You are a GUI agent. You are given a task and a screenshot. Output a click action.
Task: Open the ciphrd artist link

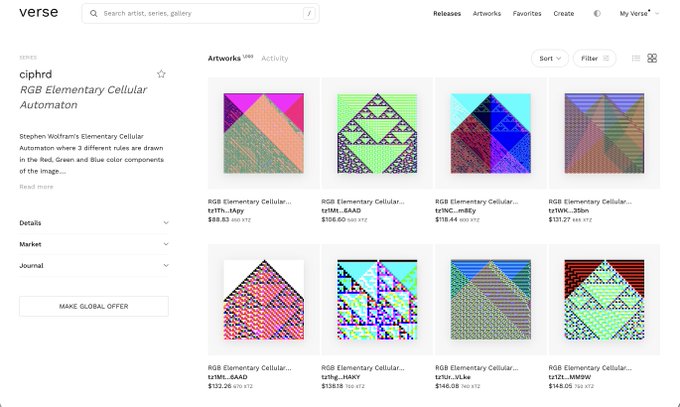pos(36,74)
